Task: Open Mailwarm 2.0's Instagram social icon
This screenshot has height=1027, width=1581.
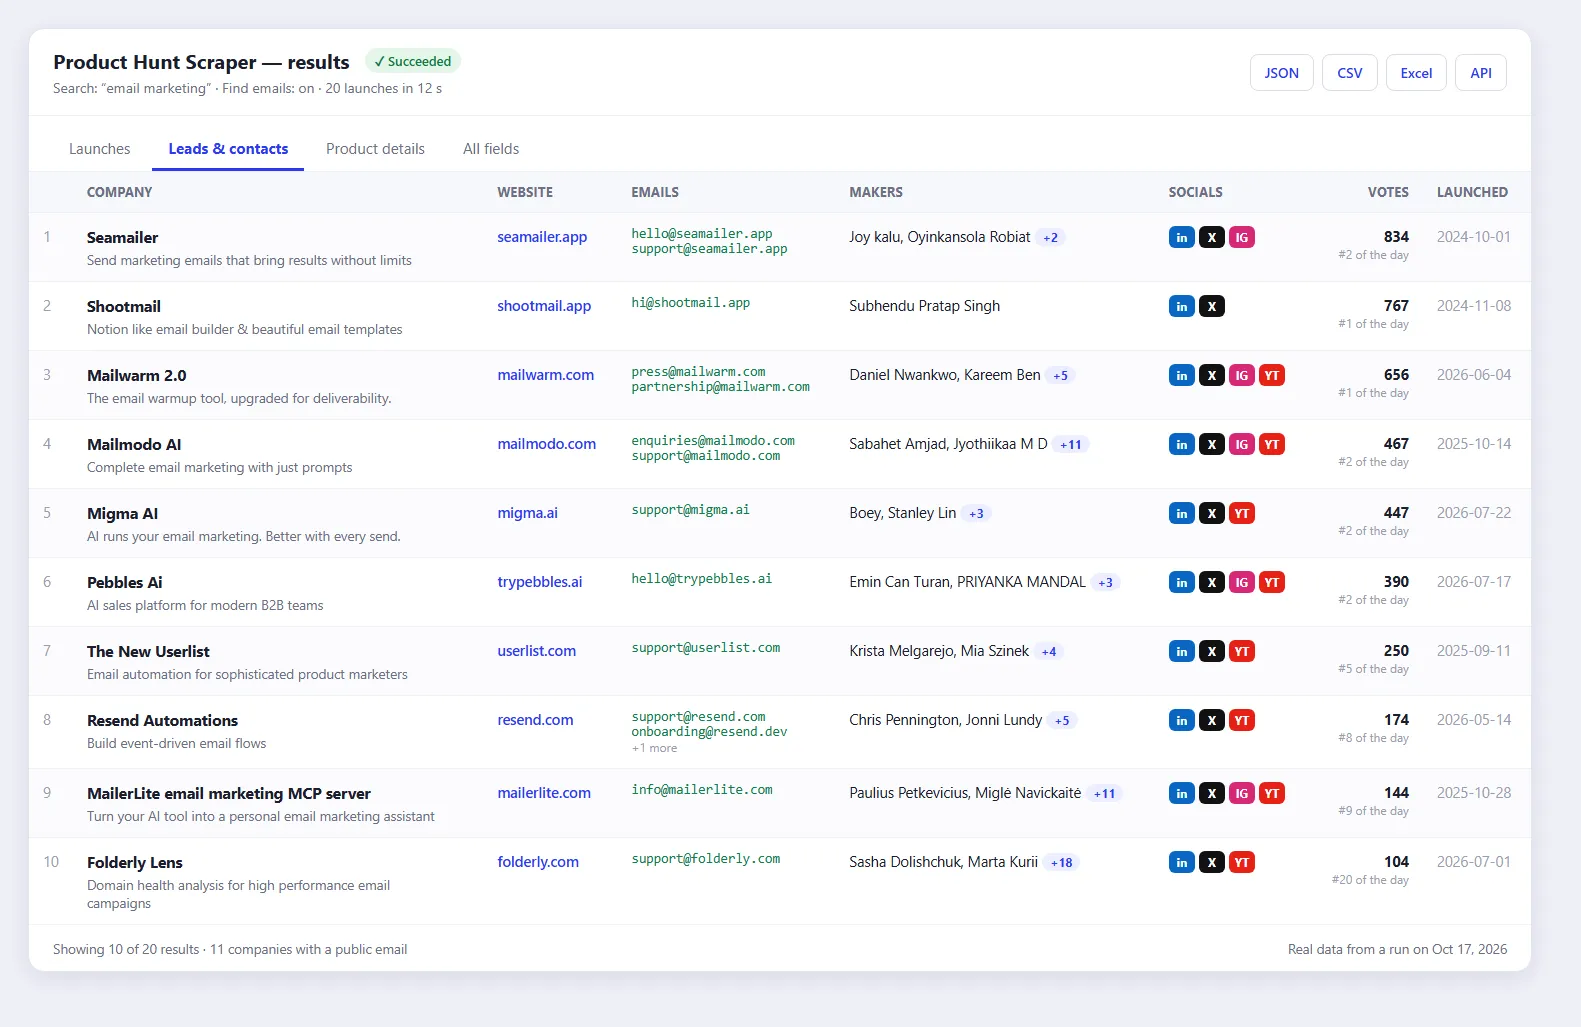Action: (x=1241, y=375)
